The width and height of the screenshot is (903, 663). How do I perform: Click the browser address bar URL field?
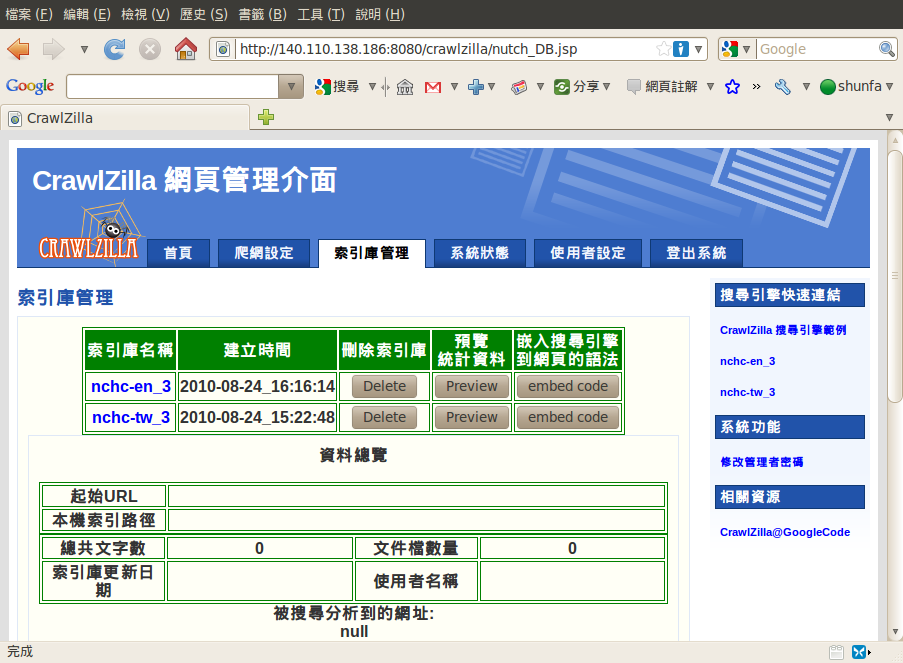[x=446, y=49]
